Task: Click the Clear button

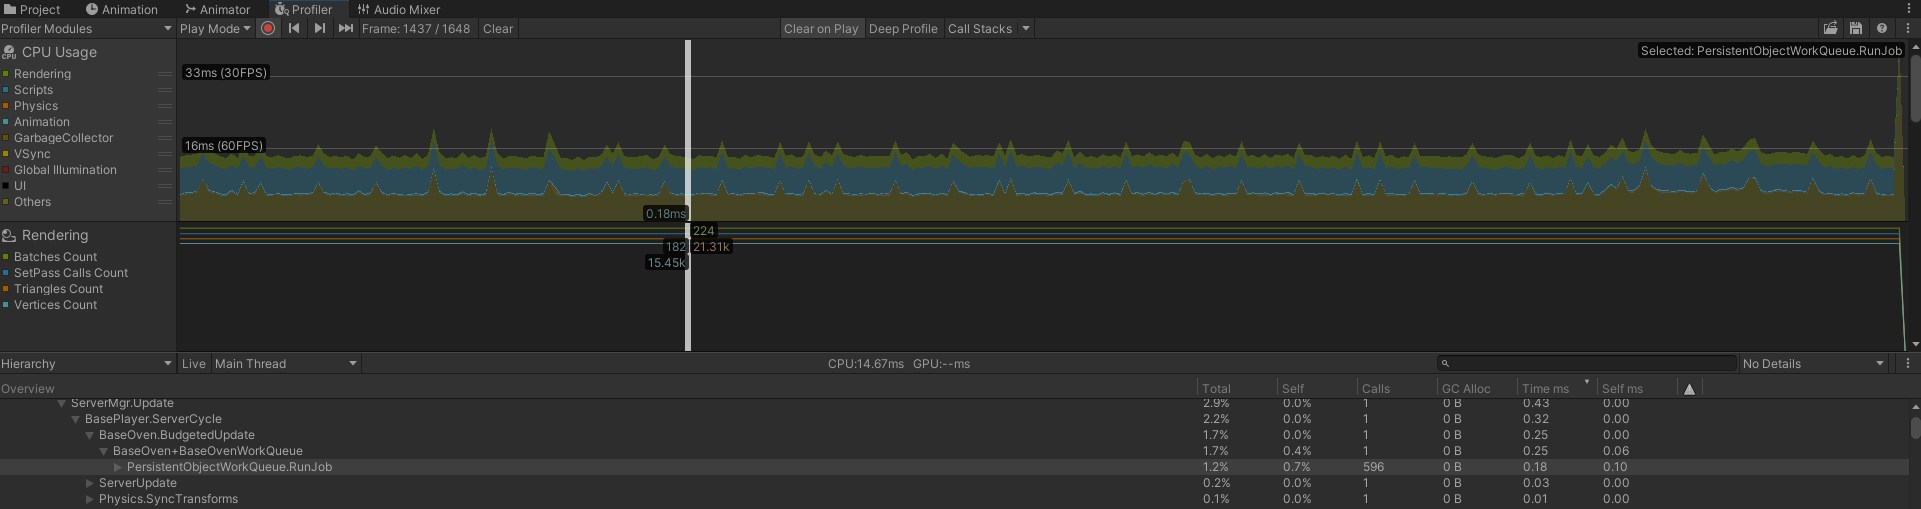Action: point(497,29)
